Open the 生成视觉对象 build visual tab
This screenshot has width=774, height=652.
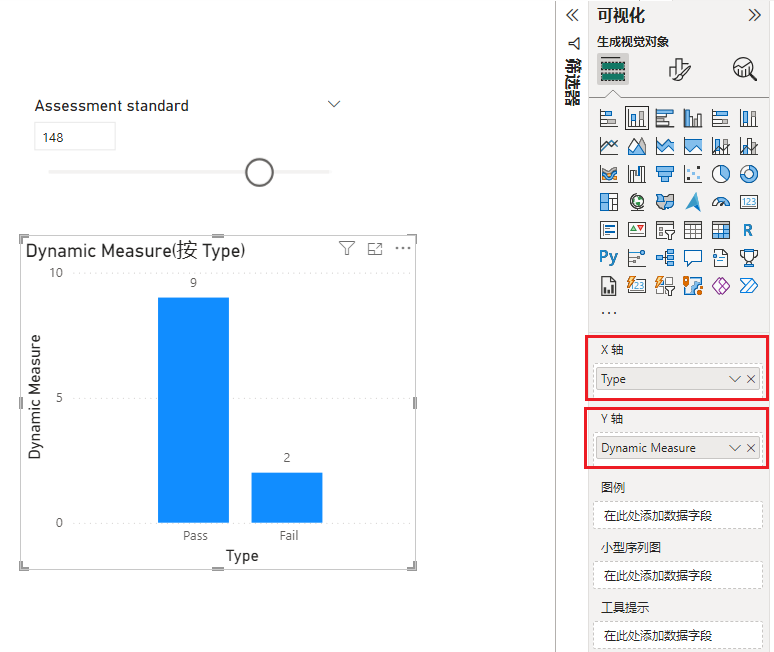pos(613,69)
